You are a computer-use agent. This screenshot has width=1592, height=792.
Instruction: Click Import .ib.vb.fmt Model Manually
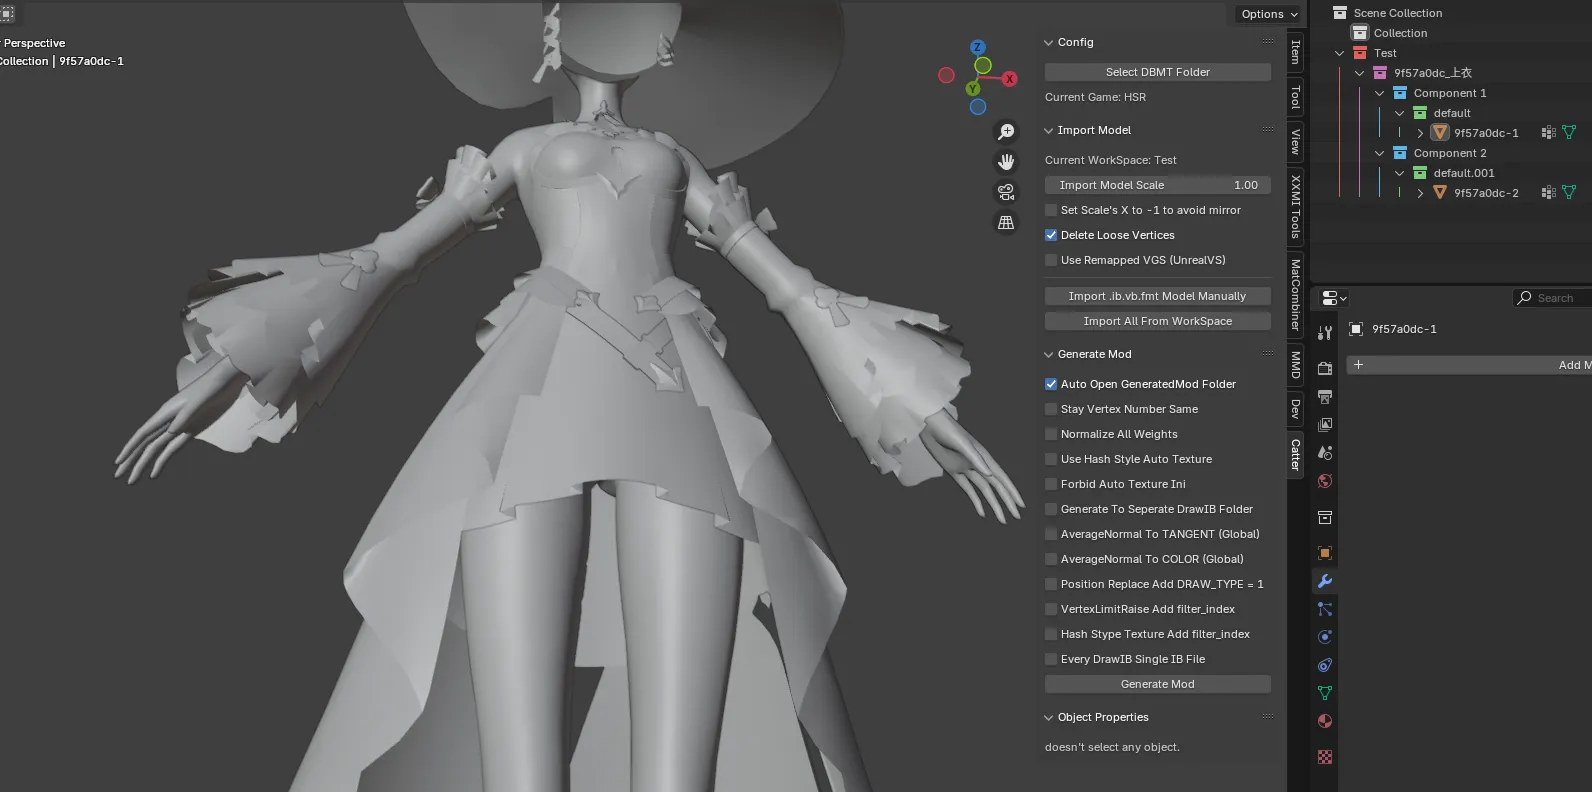1158,296
